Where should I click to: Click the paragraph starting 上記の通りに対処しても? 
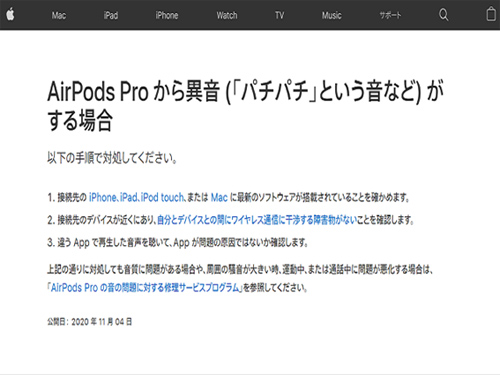[240, 278]
